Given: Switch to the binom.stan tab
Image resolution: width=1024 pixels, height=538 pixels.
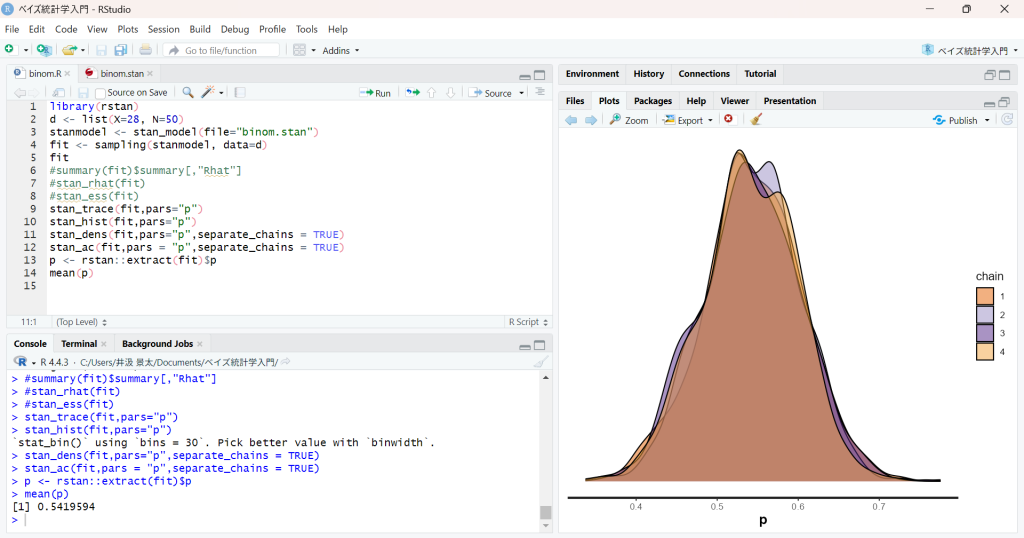Looking at the screenshot, I should point(121,74).
